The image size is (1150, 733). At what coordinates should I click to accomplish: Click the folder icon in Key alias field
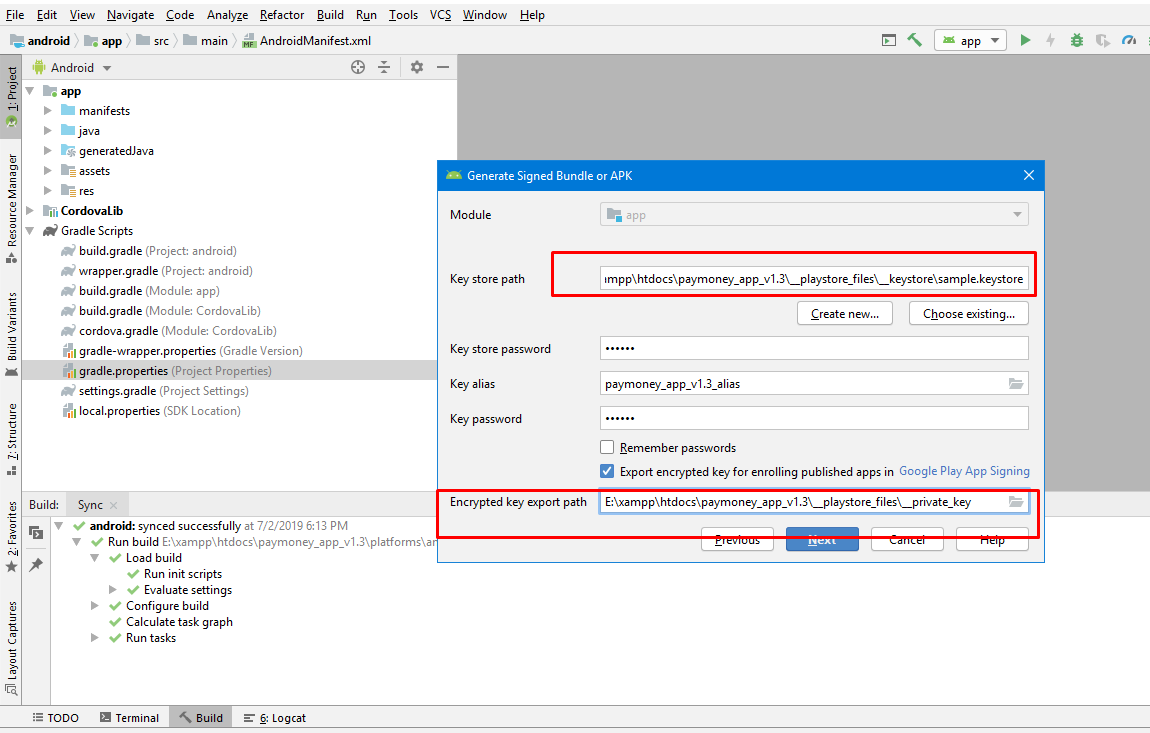coord(1016,384)
